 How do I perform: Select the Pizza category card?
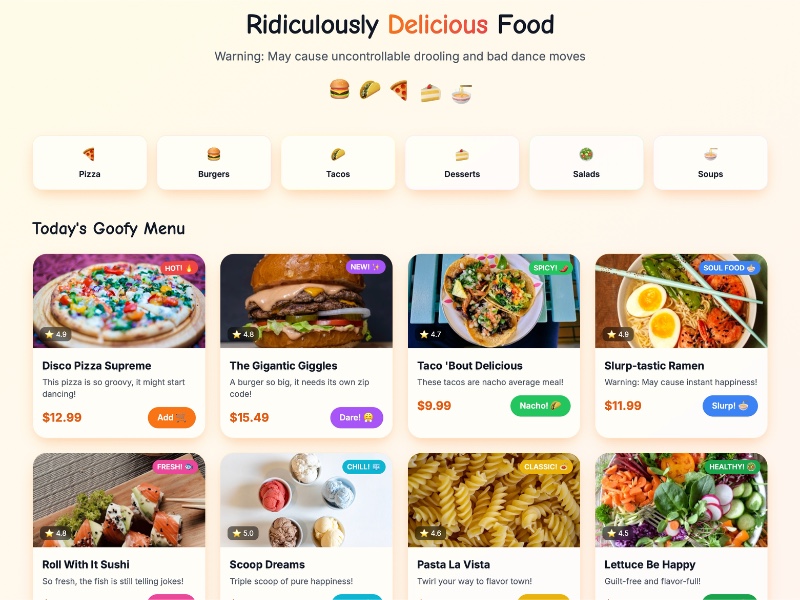click(90, 163)
